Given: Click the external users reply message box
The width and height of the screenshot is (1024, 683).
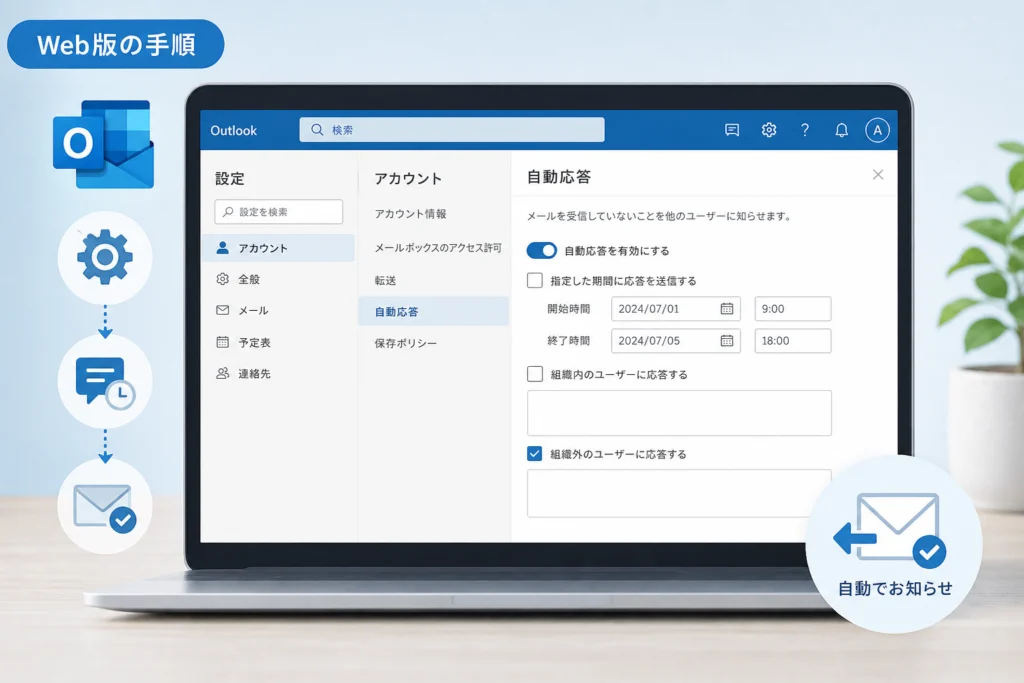Looking at the screenshot, I should pos(679,494).
